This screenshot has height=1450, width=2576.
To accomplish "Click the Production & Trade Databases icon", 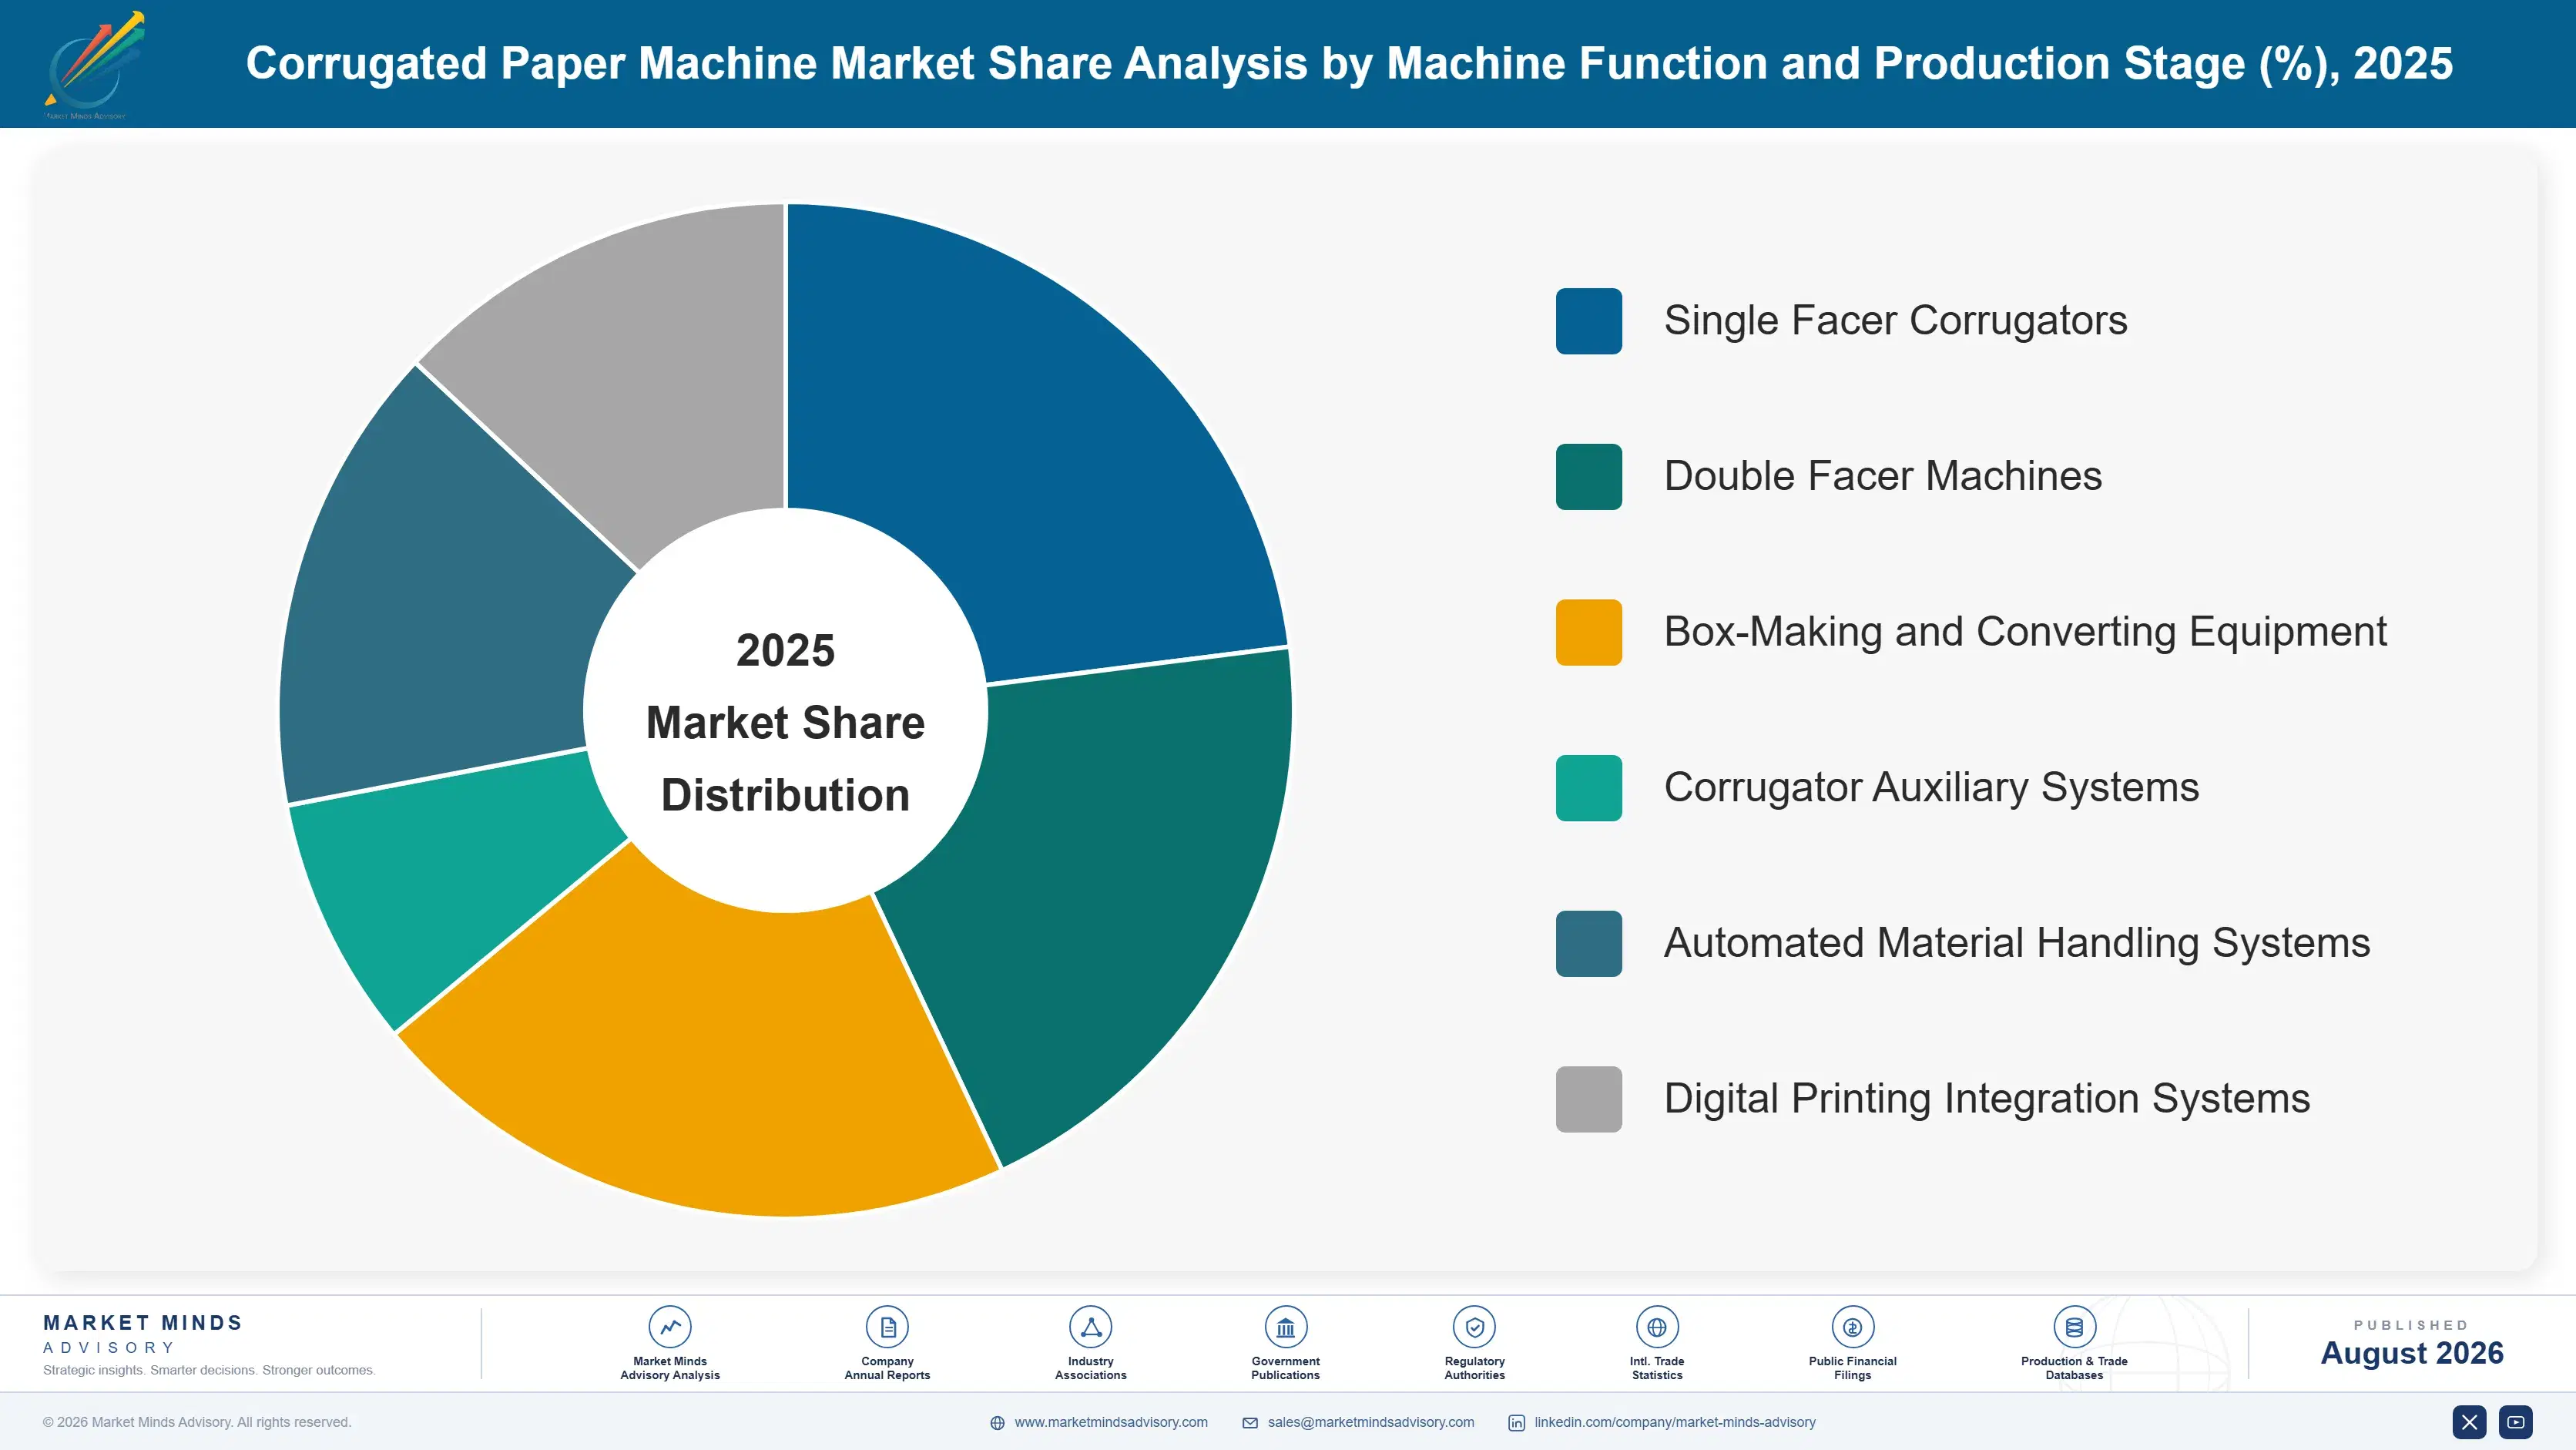I will tap(2074, 1327).
